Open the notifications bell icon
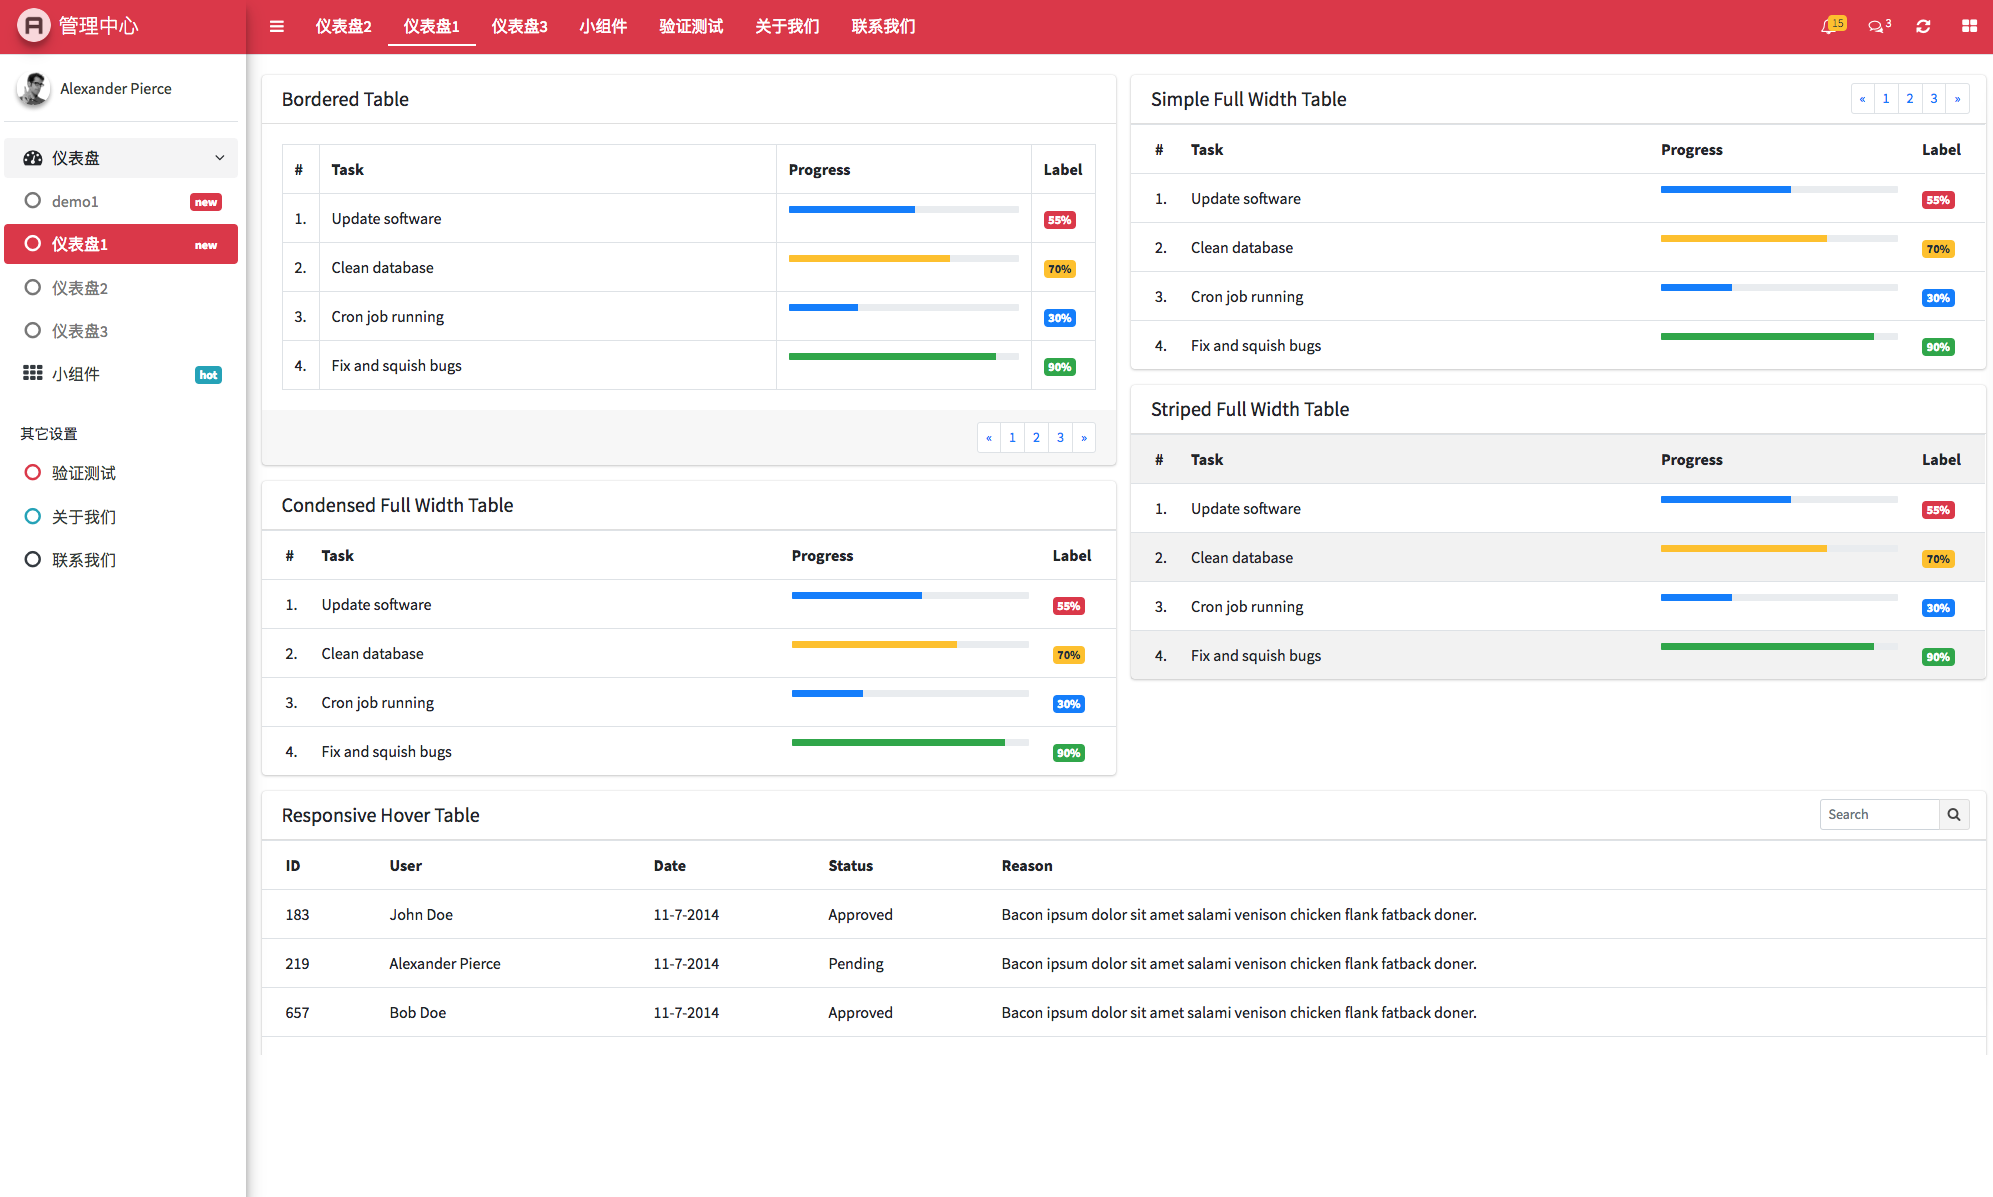 point(1829,27)
